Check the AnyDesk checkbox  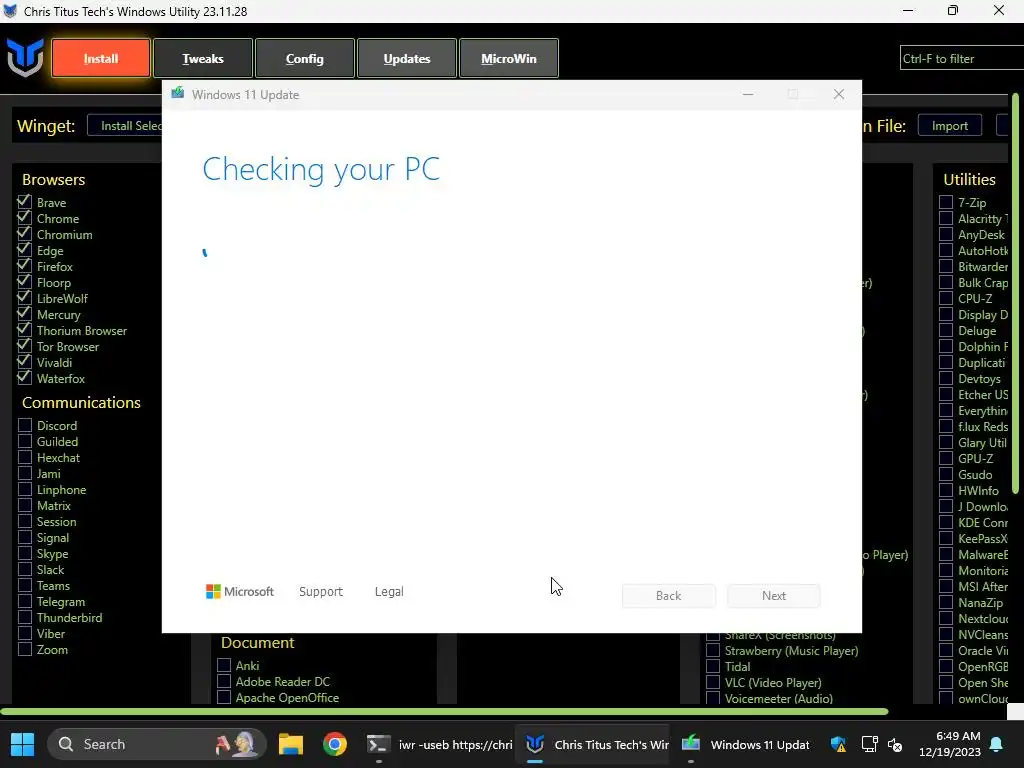(946, 234)
